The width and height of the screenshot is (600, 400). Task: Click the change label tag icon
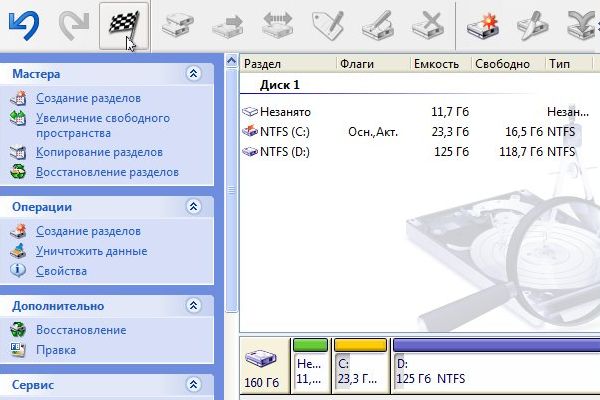click(x=328, y=25)
